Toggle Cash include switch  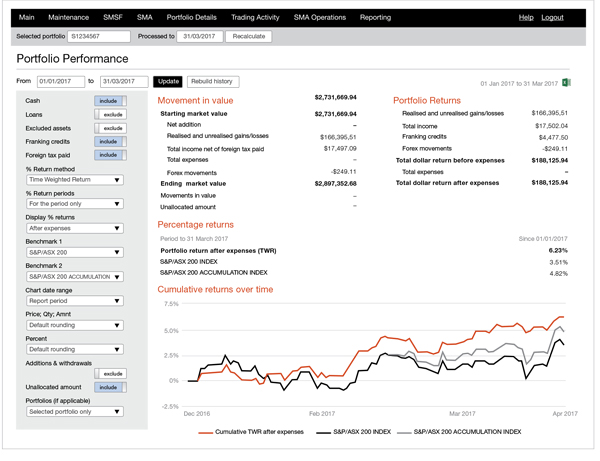click(x=111, y=101)
